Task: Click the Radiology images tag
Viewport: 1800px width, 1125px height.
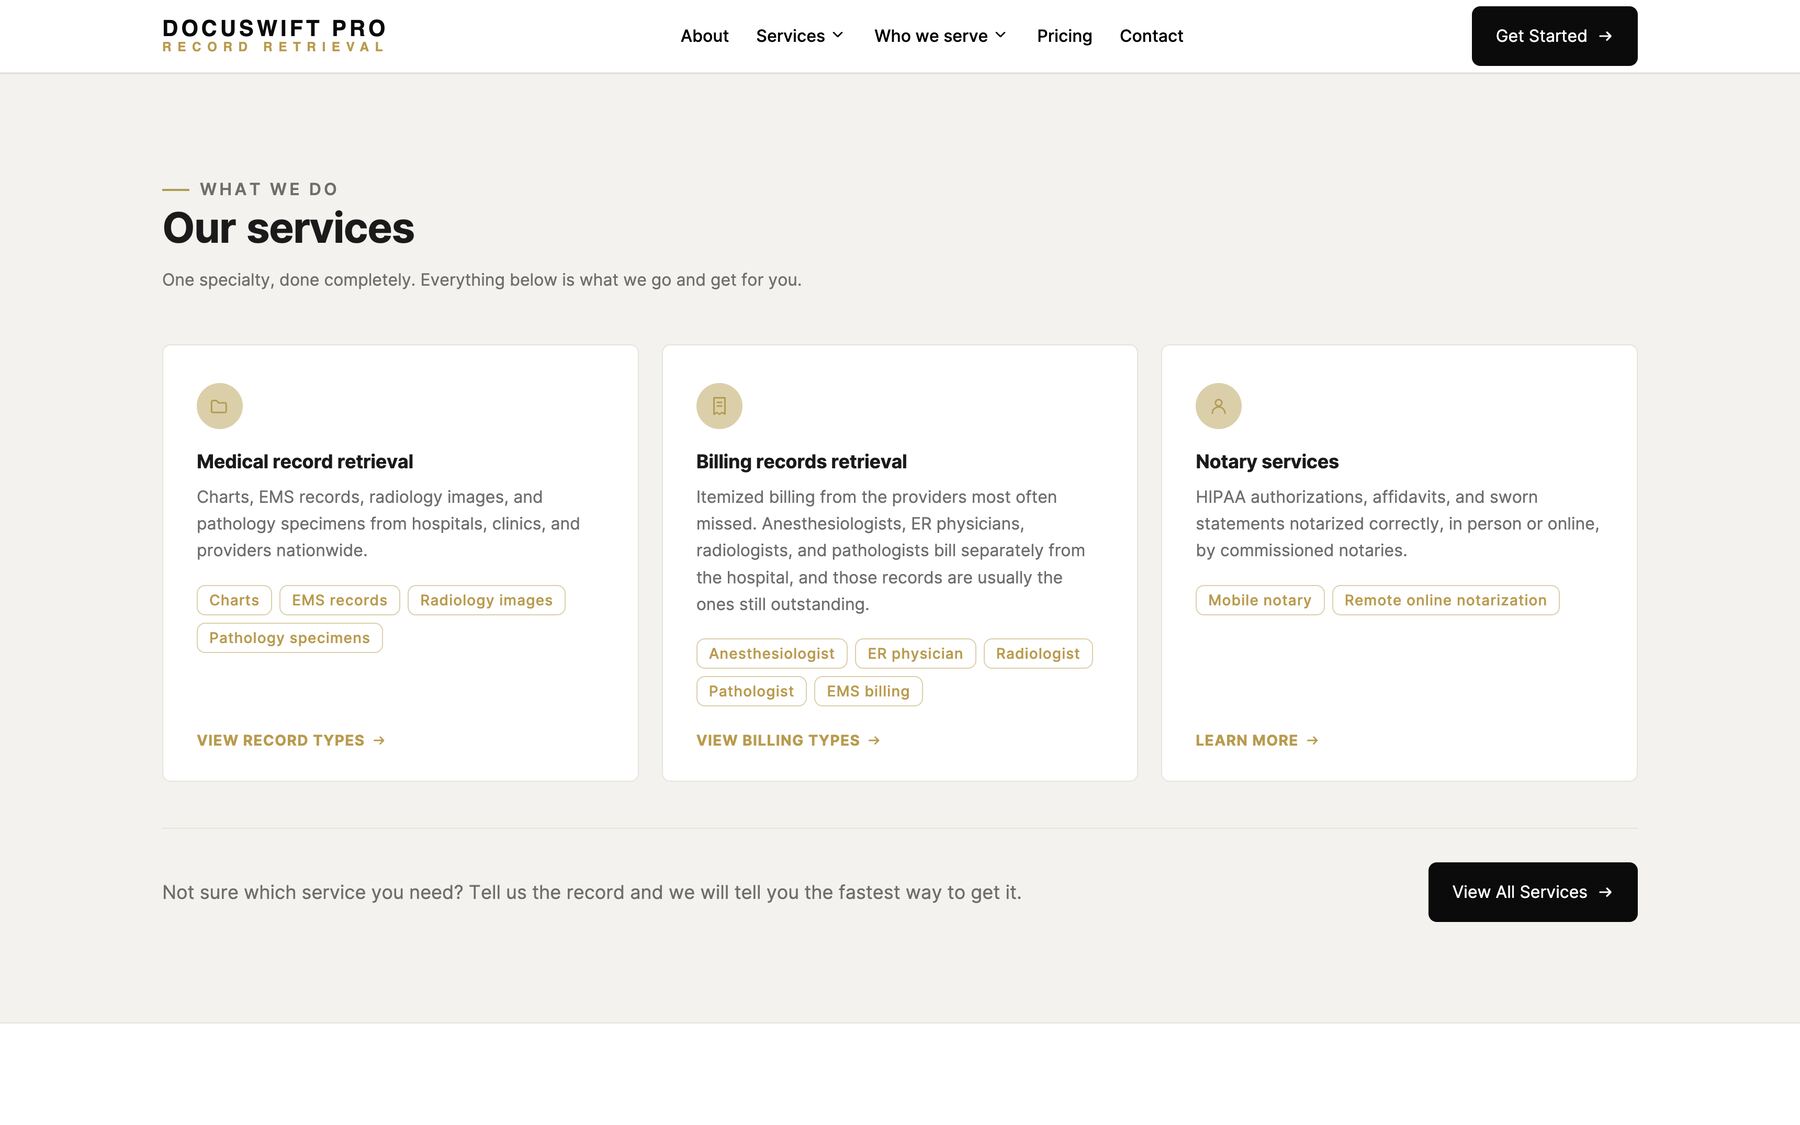Action: [x=486, y=600]
